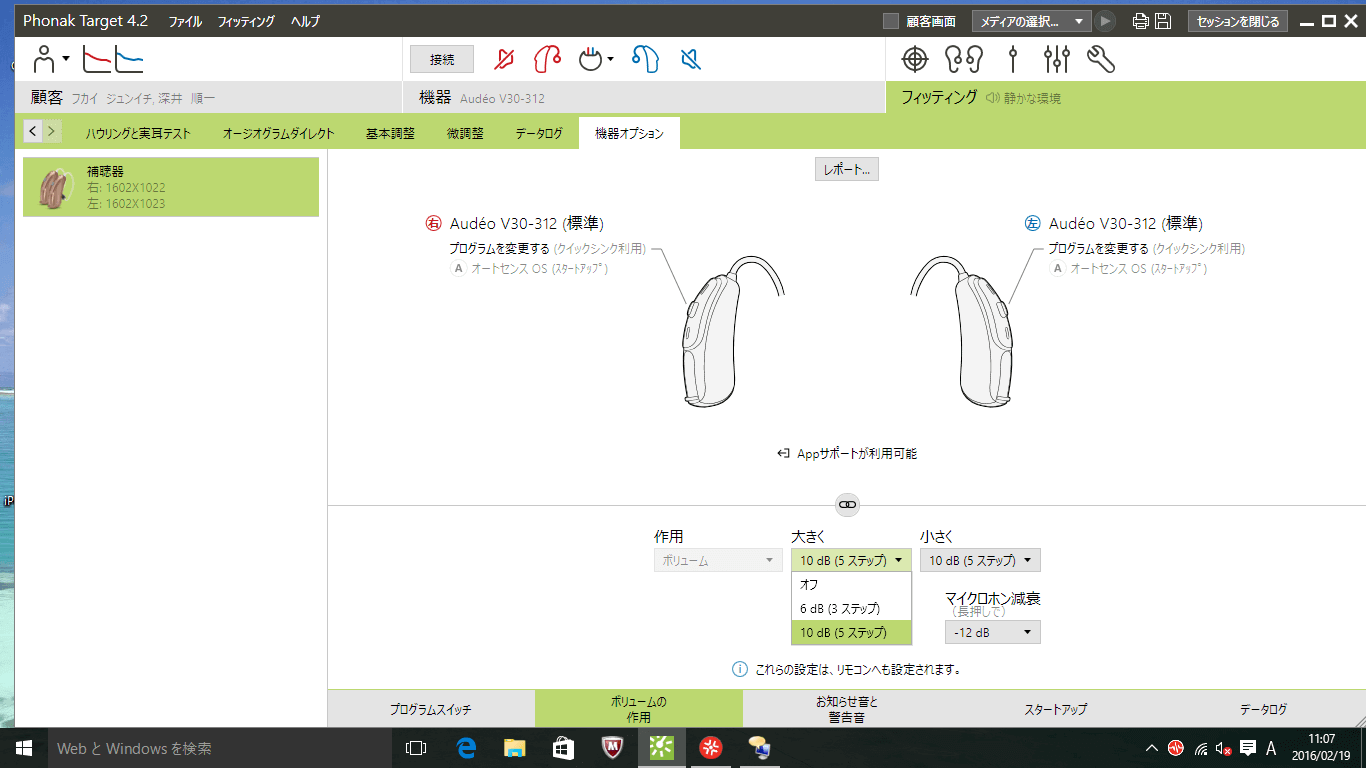
Task: Choose 6 dB (3 ステップ) option
Action: (851, 608)
